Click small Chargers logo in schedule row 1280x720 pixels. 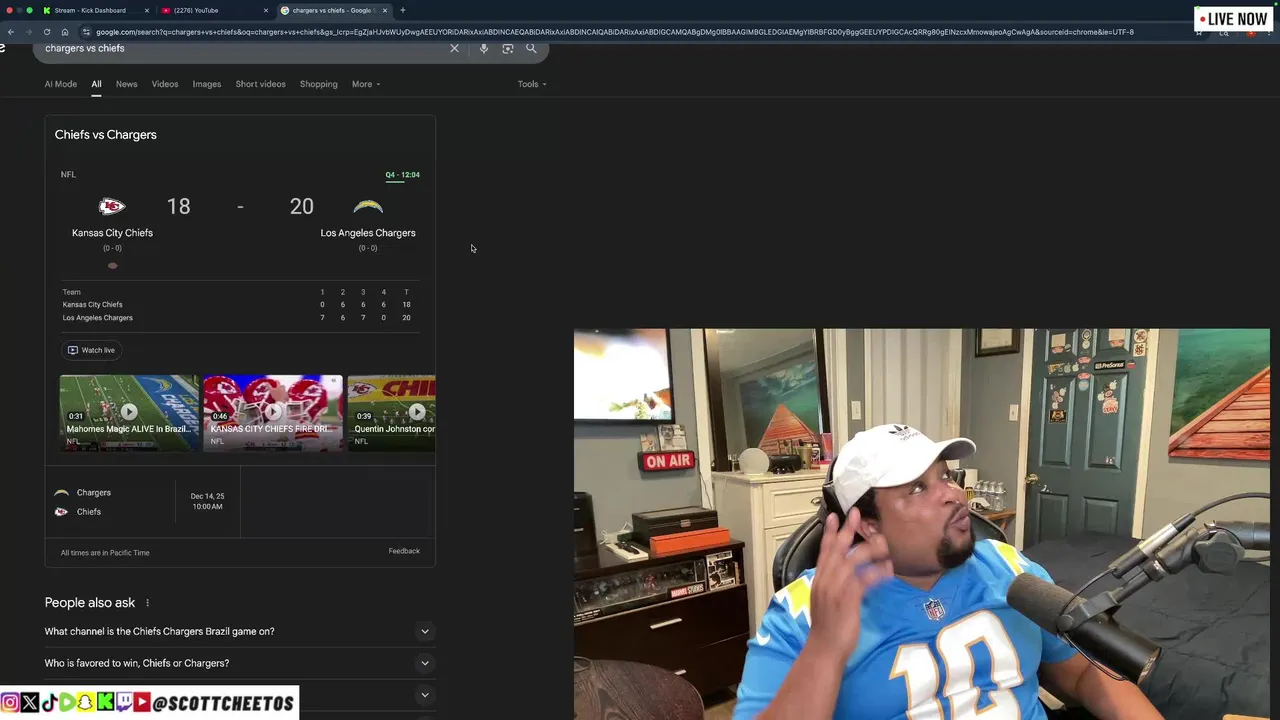(61, 493)
